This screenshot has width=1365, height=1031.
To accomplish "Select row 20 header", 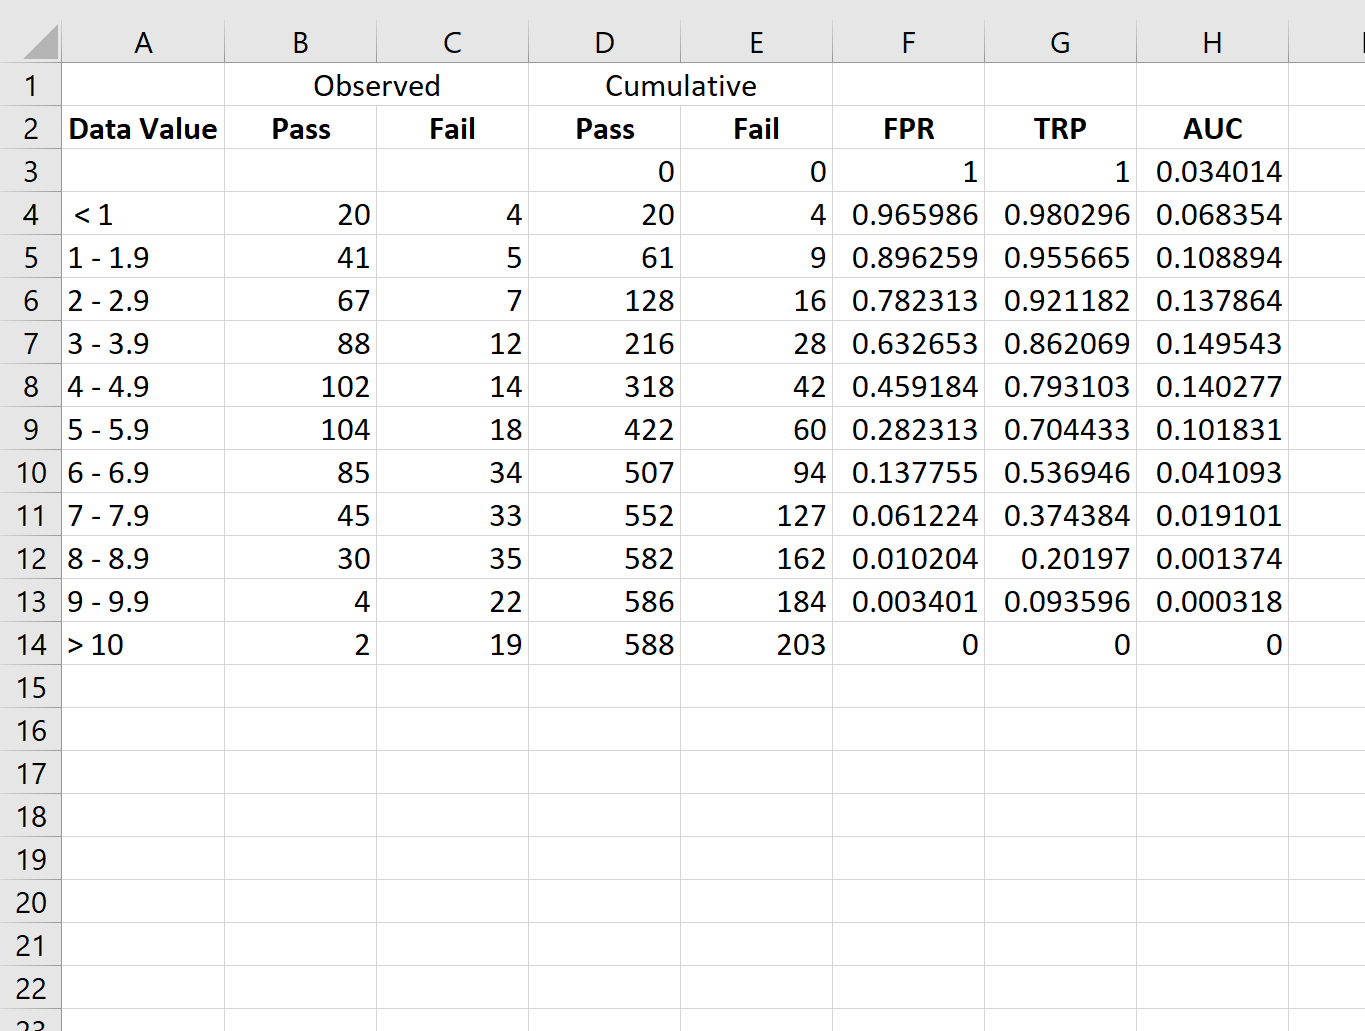I will click(31, 902).
